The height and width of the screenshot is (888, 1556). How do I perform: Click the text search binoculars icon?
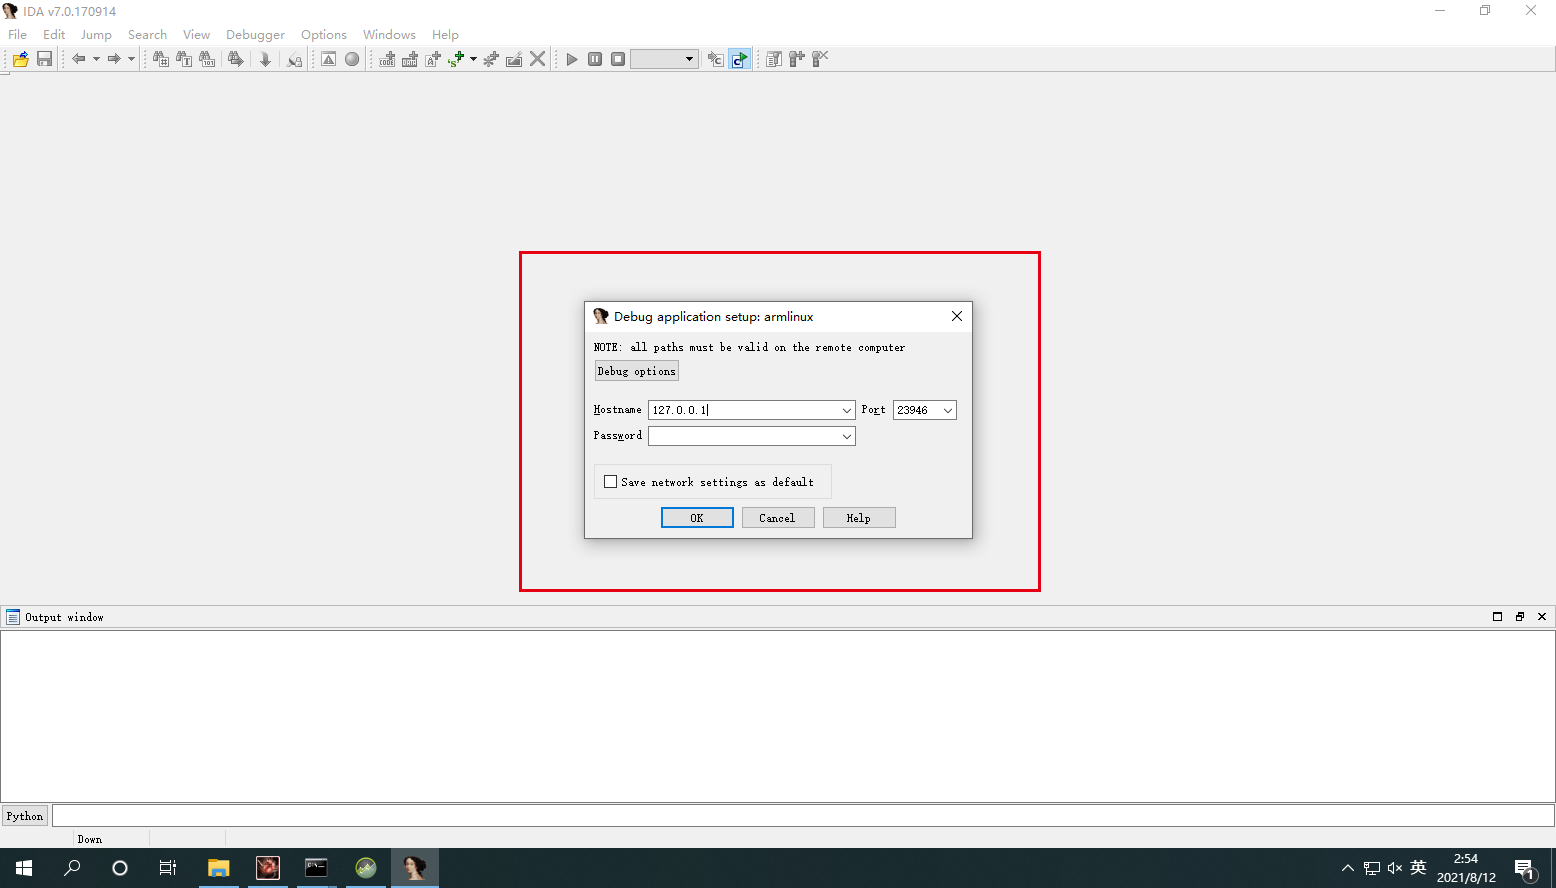(184, 59)
